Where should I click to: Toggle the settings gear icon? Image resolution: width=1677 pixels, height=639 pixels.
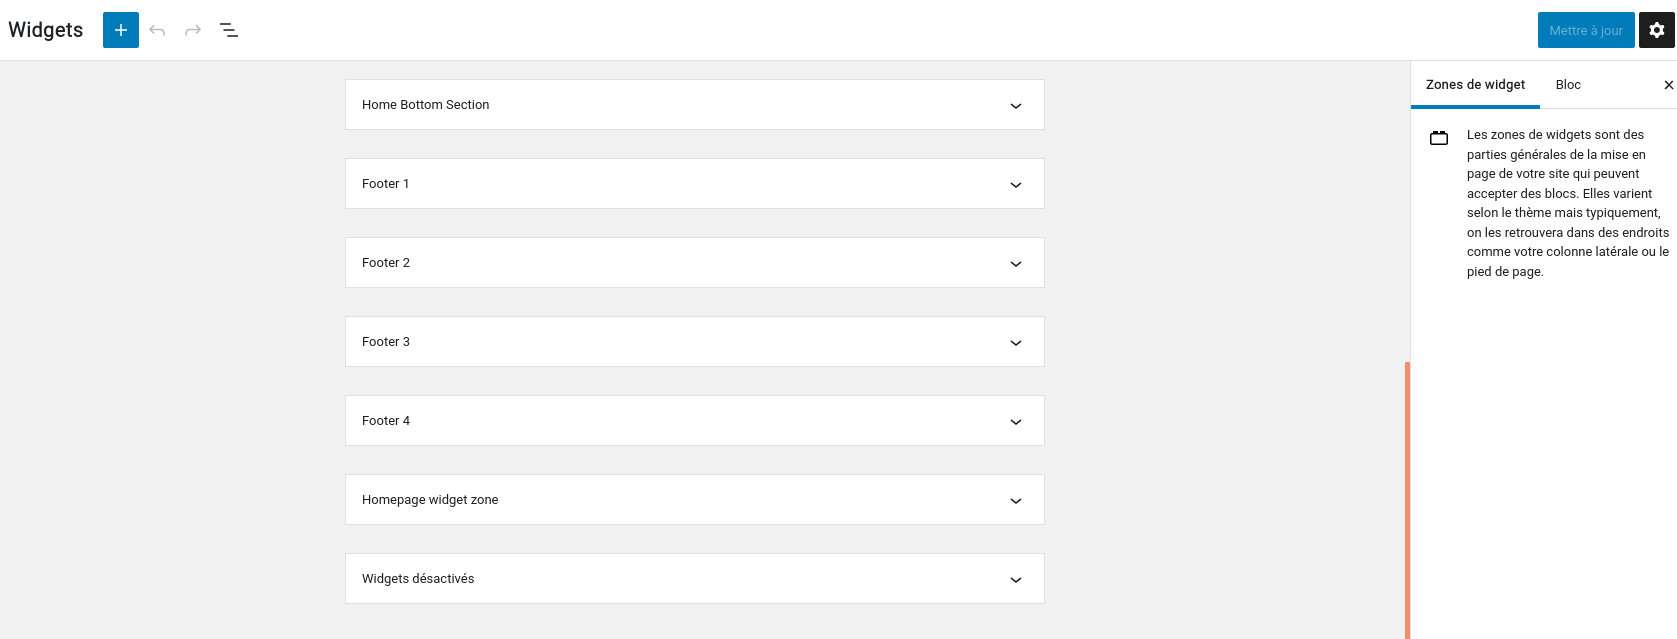(x=1657, y=30)
